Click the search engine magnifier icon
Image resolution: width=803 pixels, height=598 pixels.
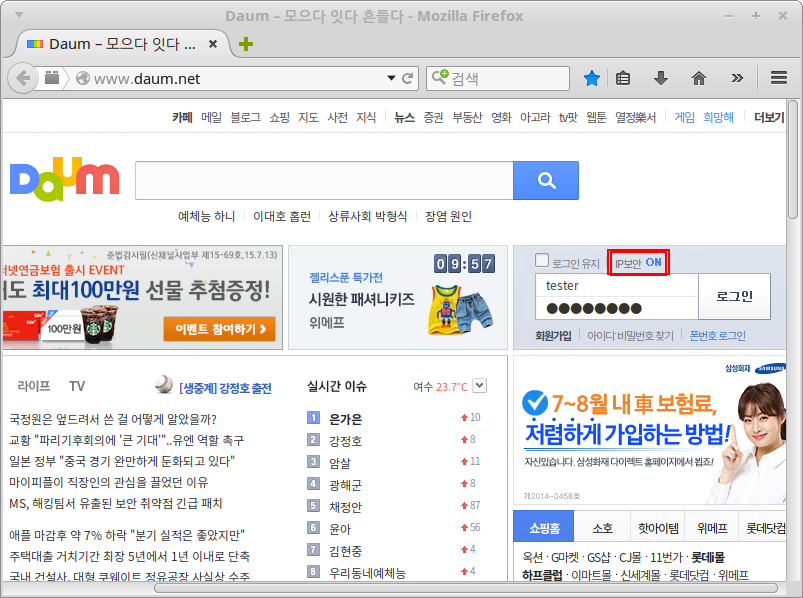click(439, 77)
